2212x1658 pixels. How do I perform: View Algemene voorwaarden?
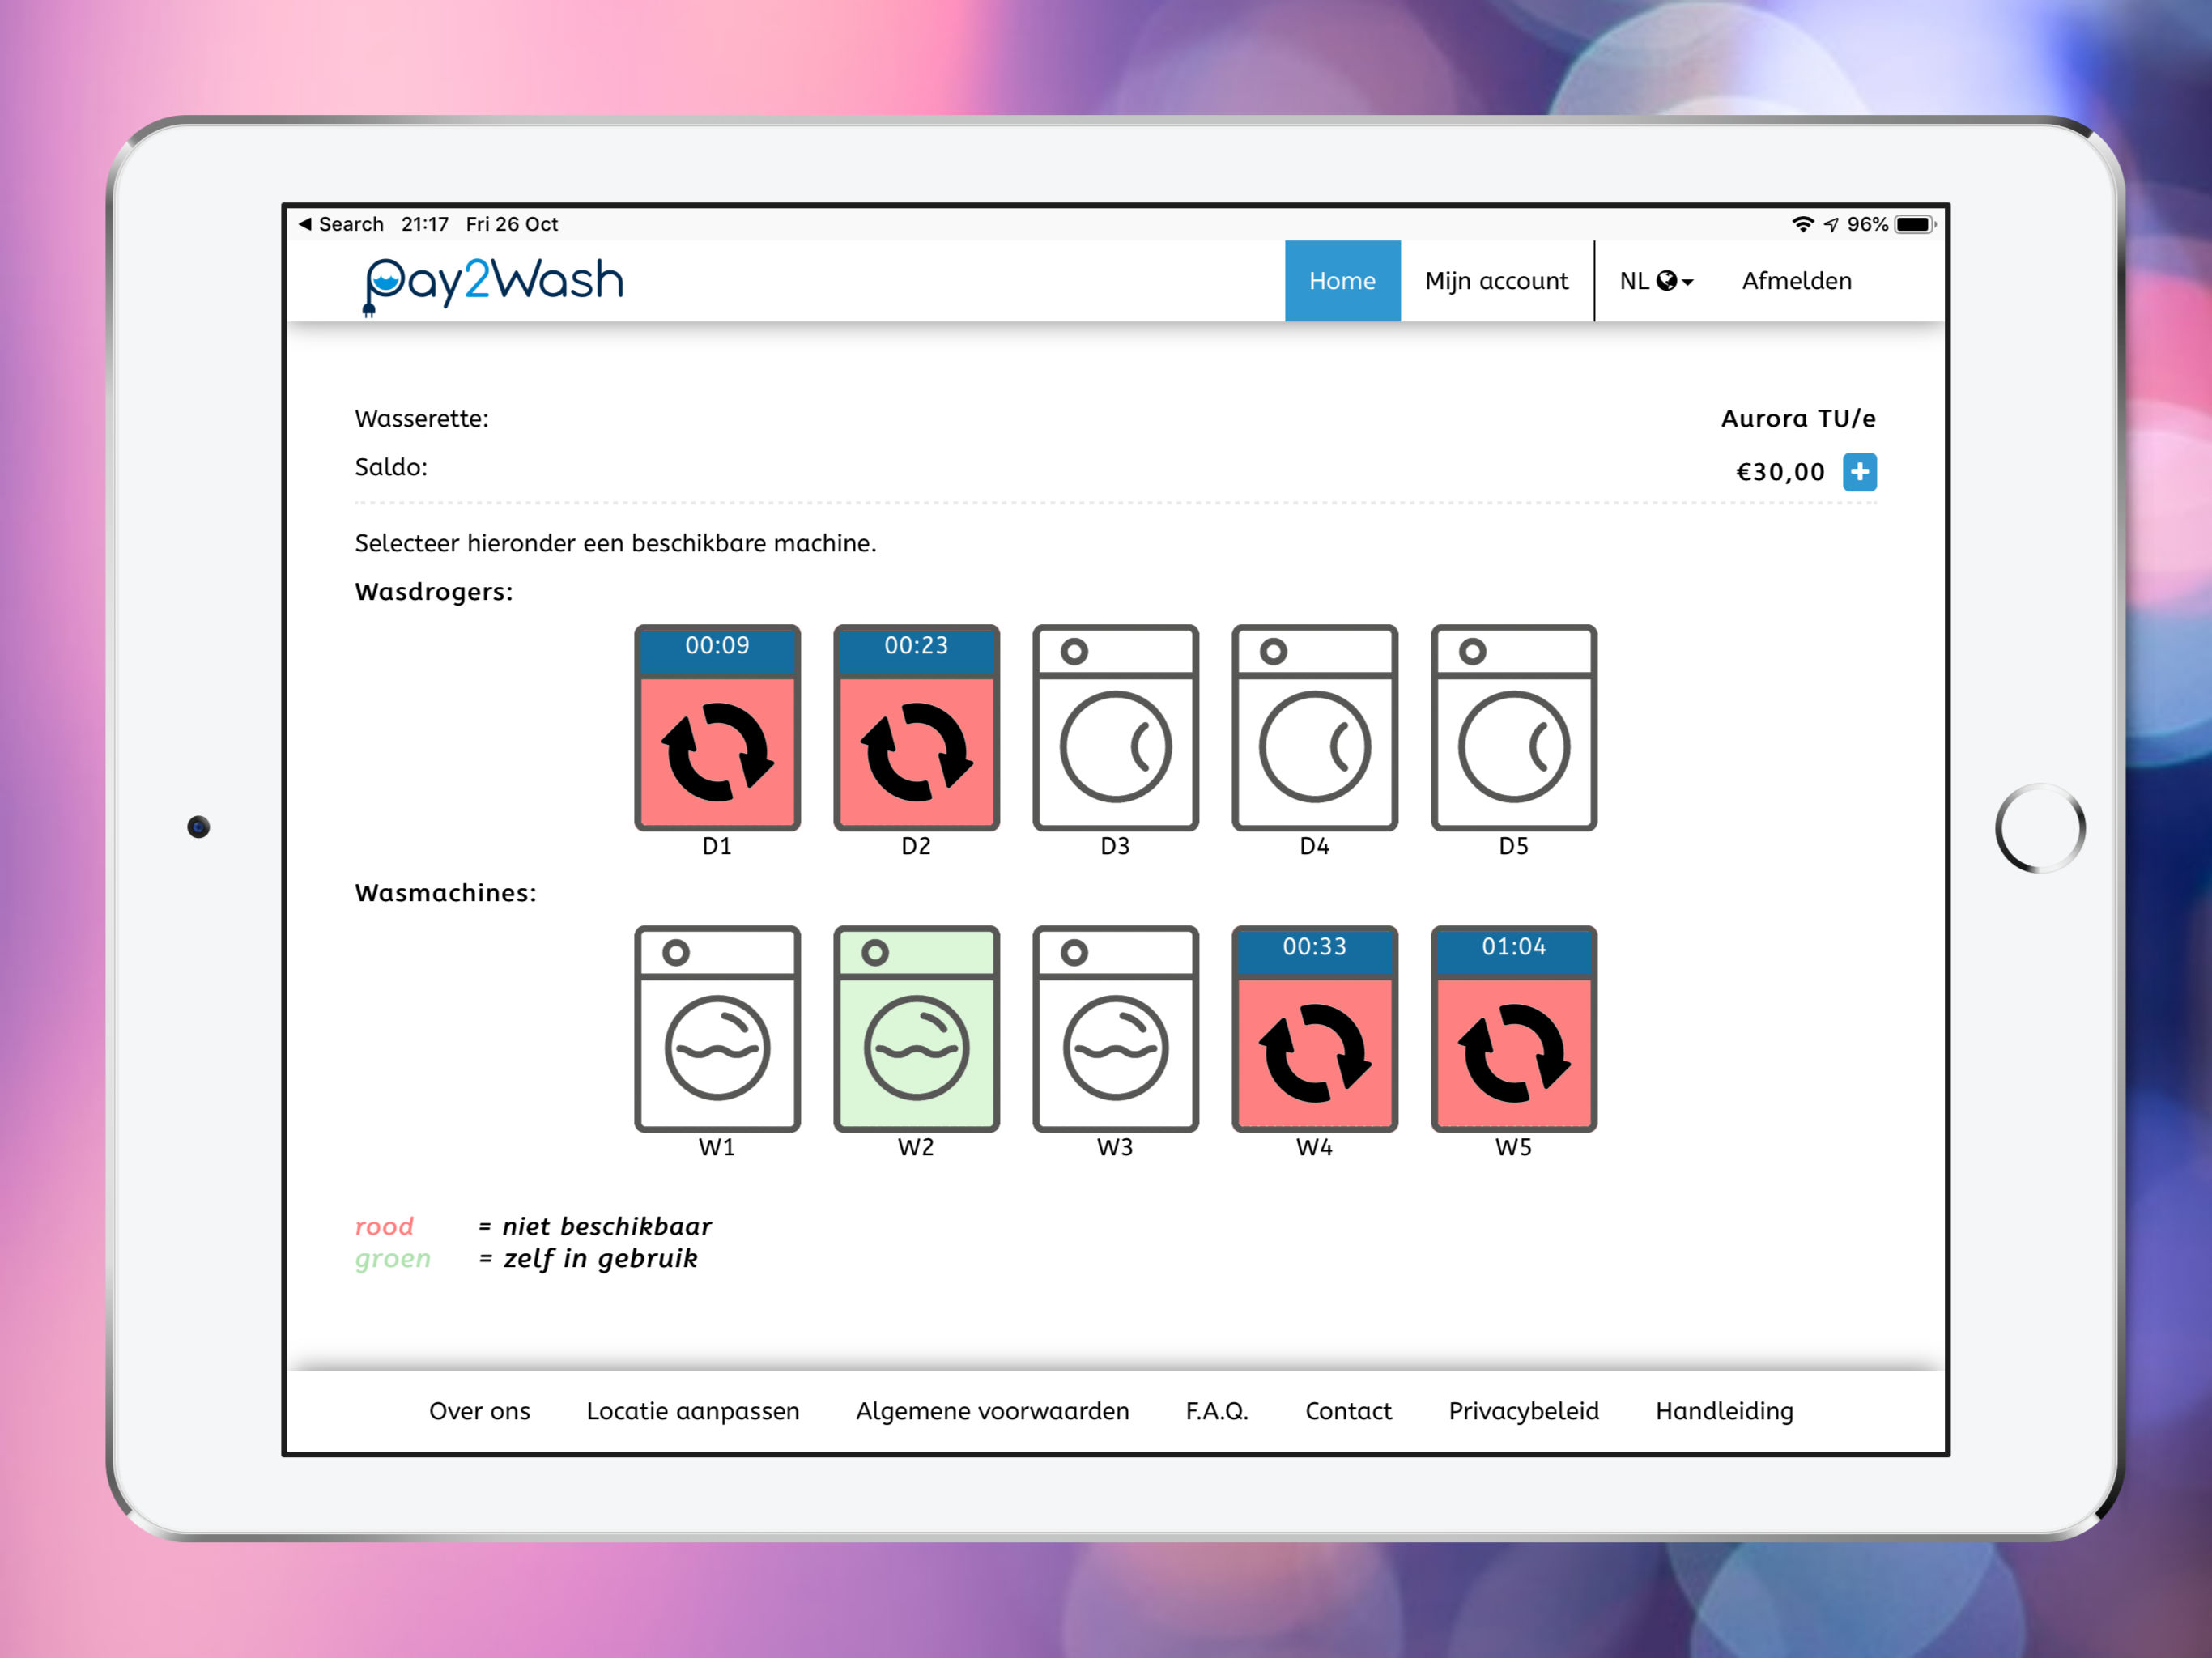992,1411
